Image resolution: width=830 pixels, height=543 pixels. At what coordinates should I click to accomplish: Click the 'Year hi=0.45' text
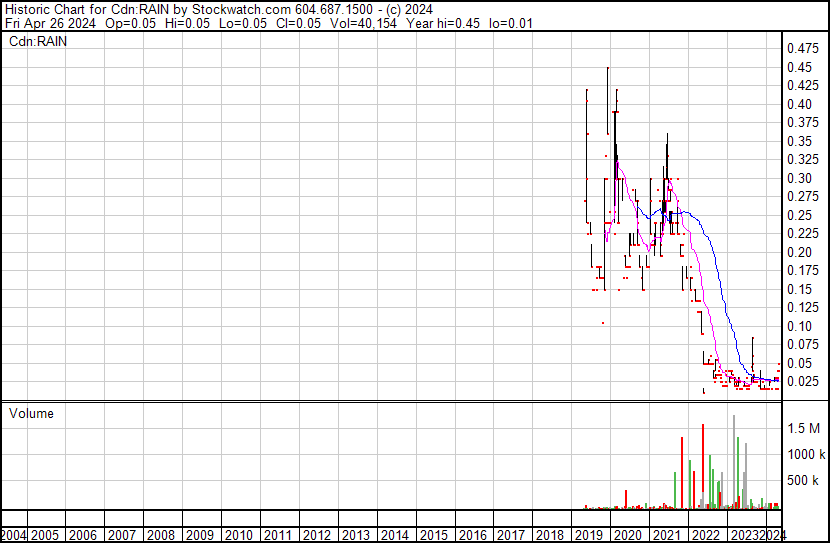(443, 23)
